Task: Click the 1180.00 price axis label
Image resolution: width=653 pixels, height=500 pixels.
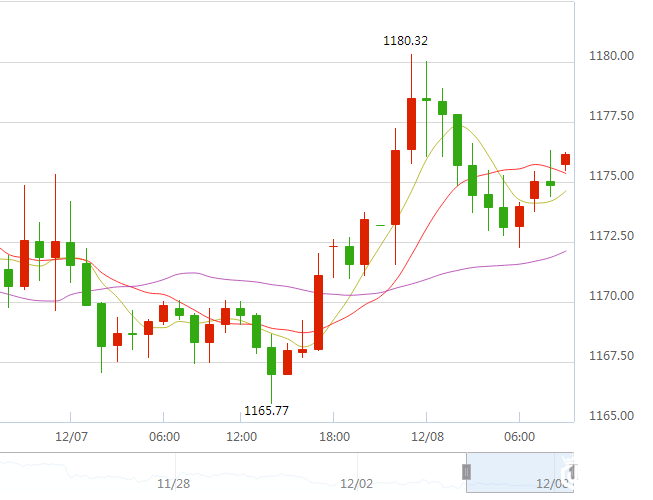Action: 614,56
